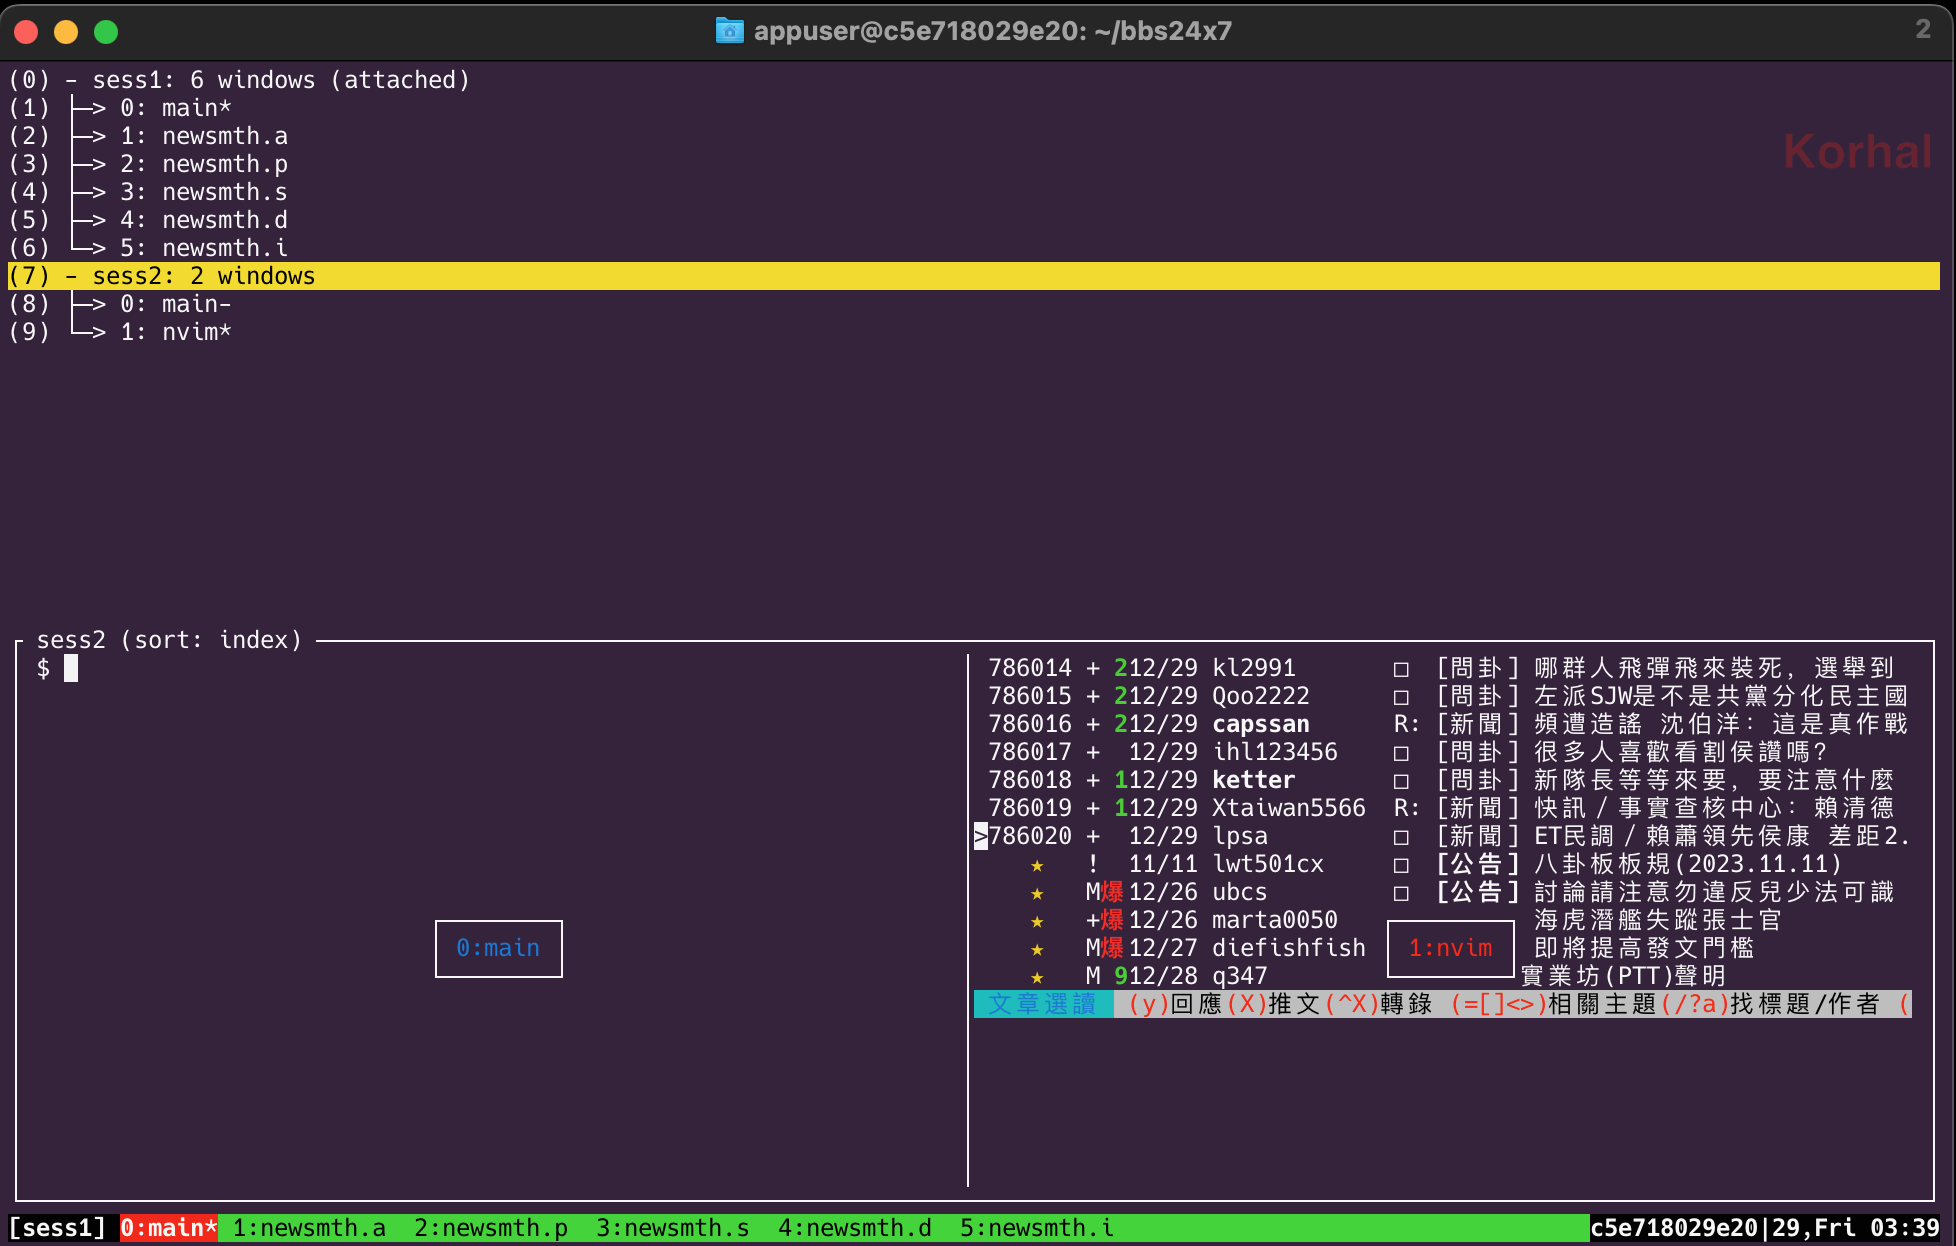Viewport: 1956px width, 1246px height.
Task: Minimize the terminal with yellow button
Action: pos(66,32)
